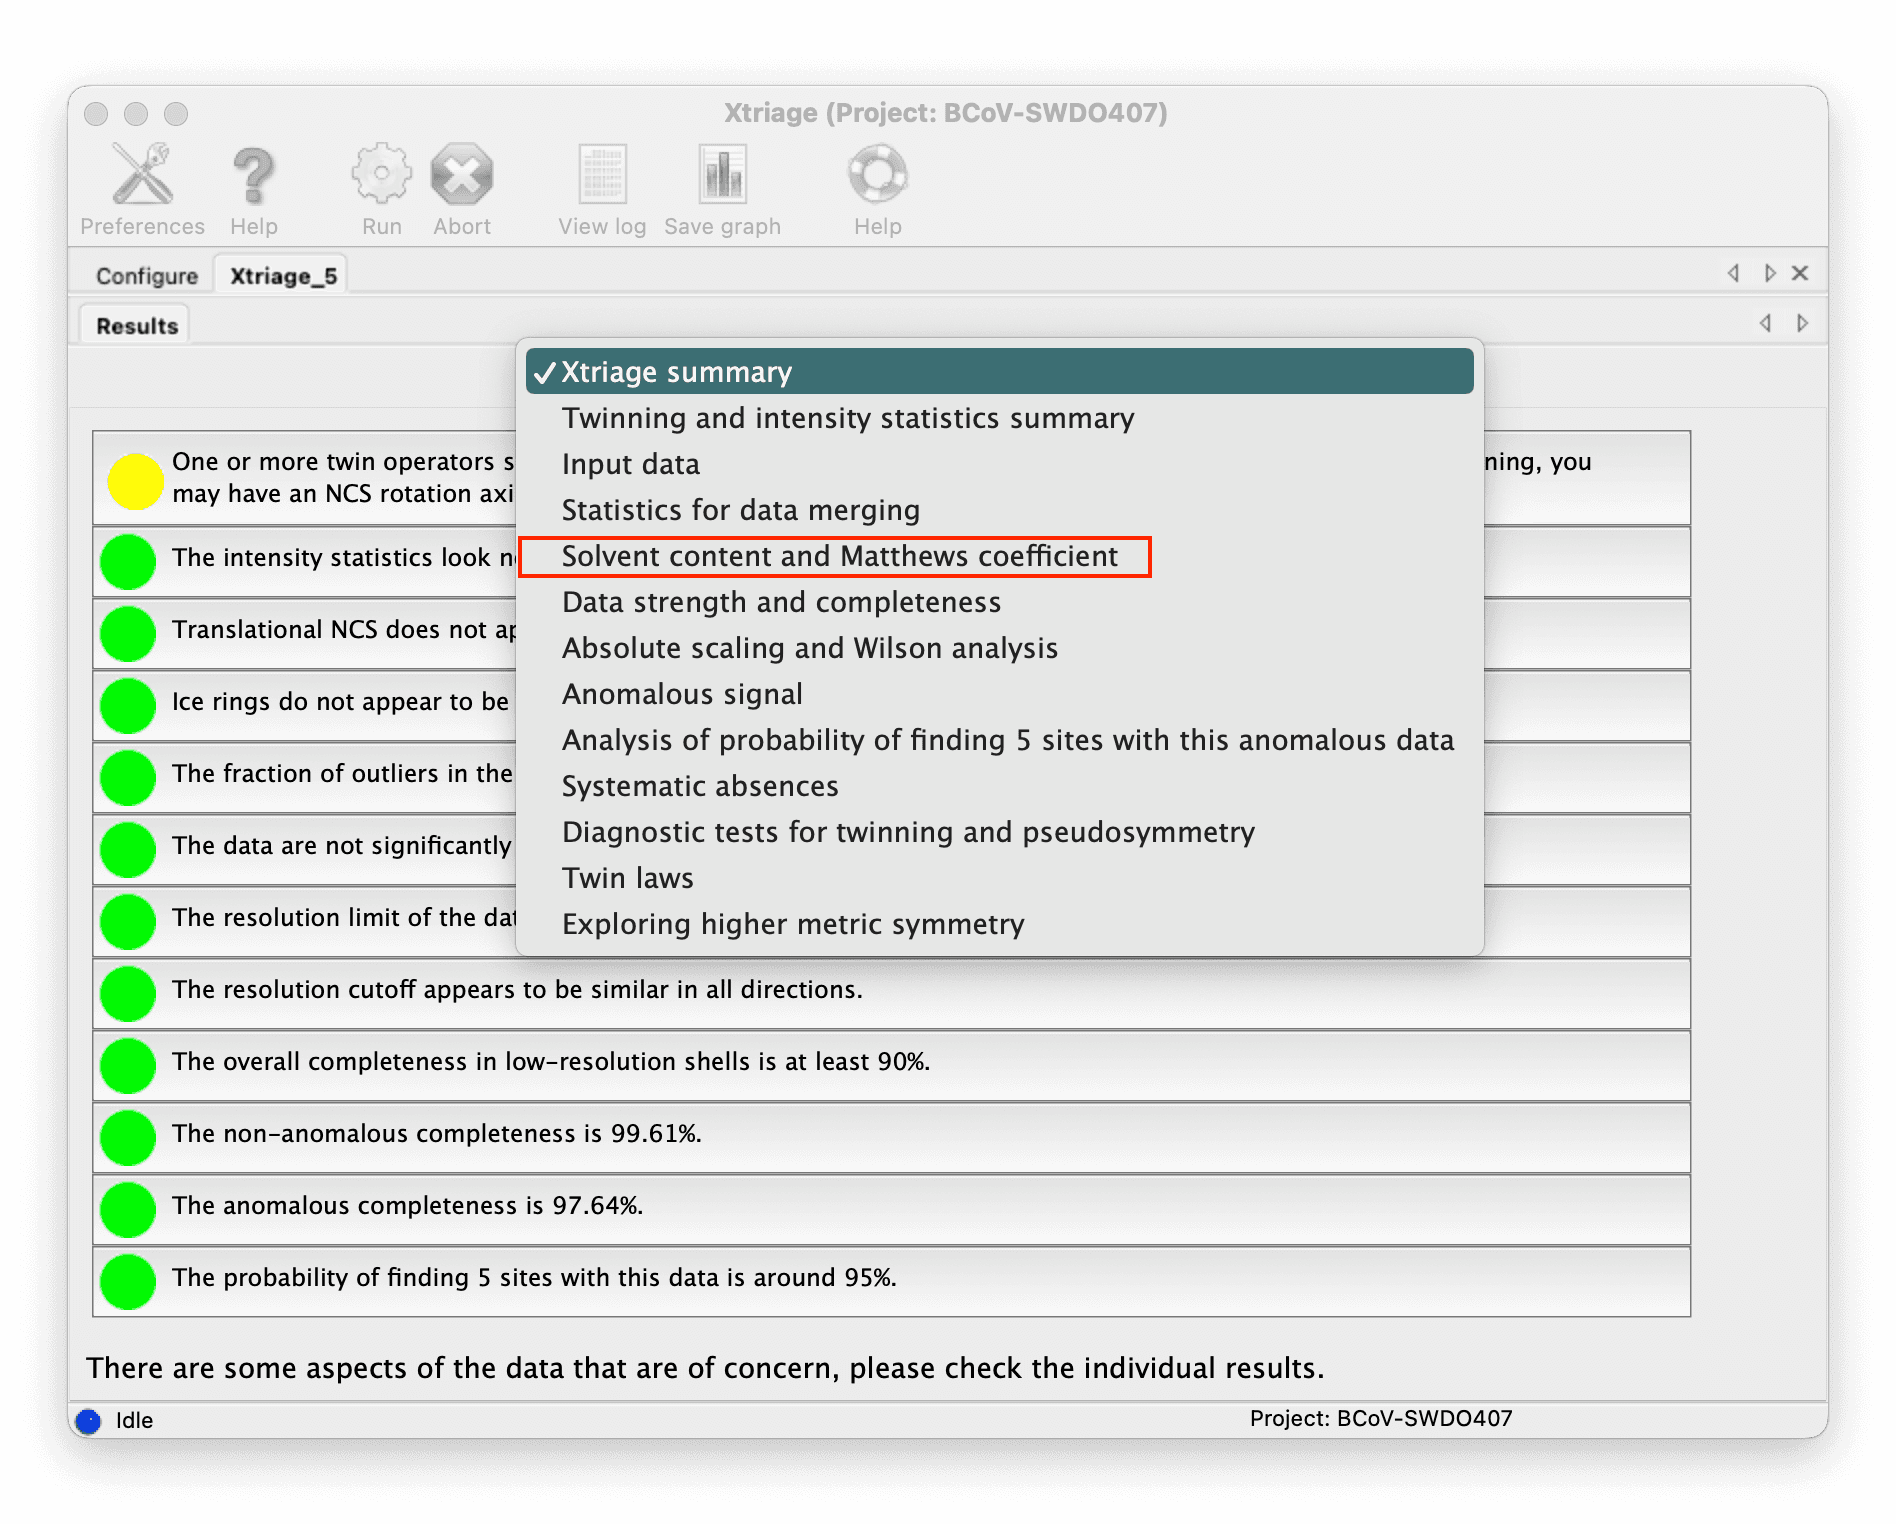Open the View log icon
Screen dimensions: 1896x1524
coord(602,174)
